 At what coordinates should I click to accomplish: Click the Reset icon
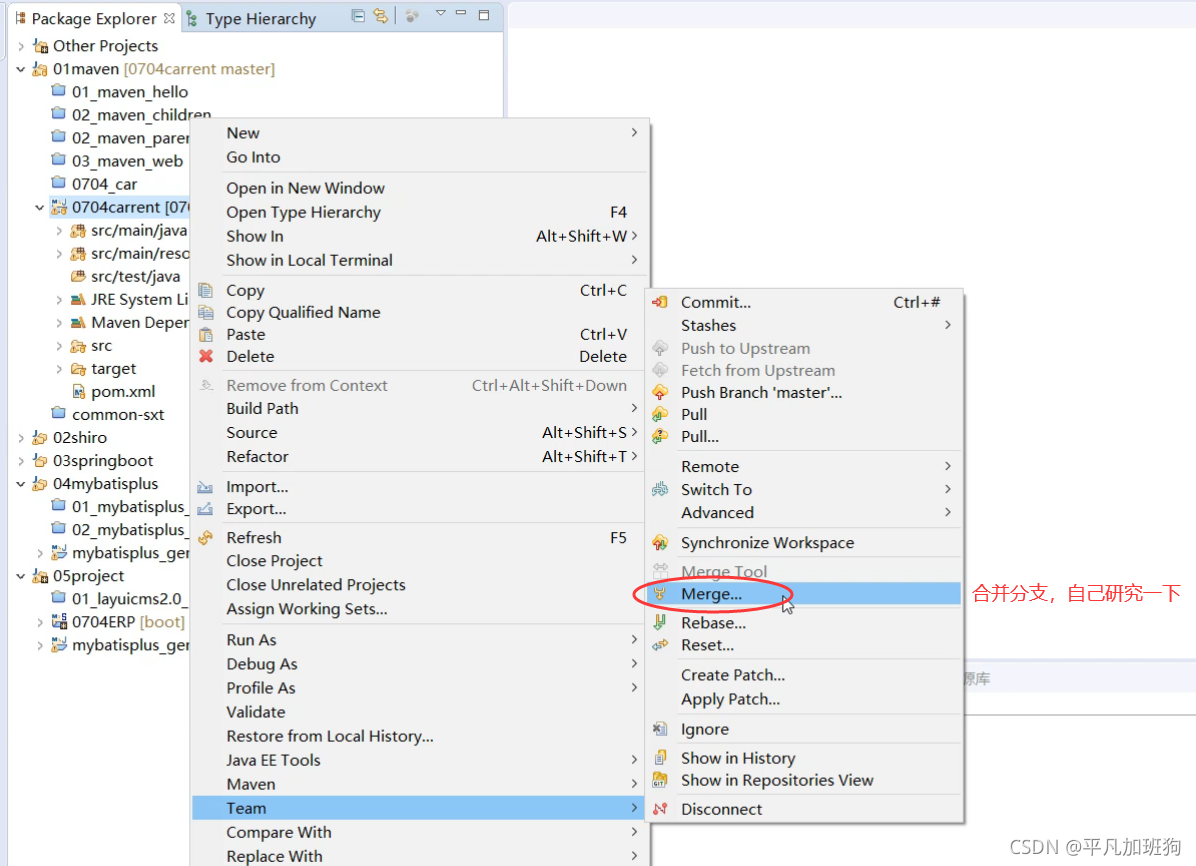click(x=660, y=645)
